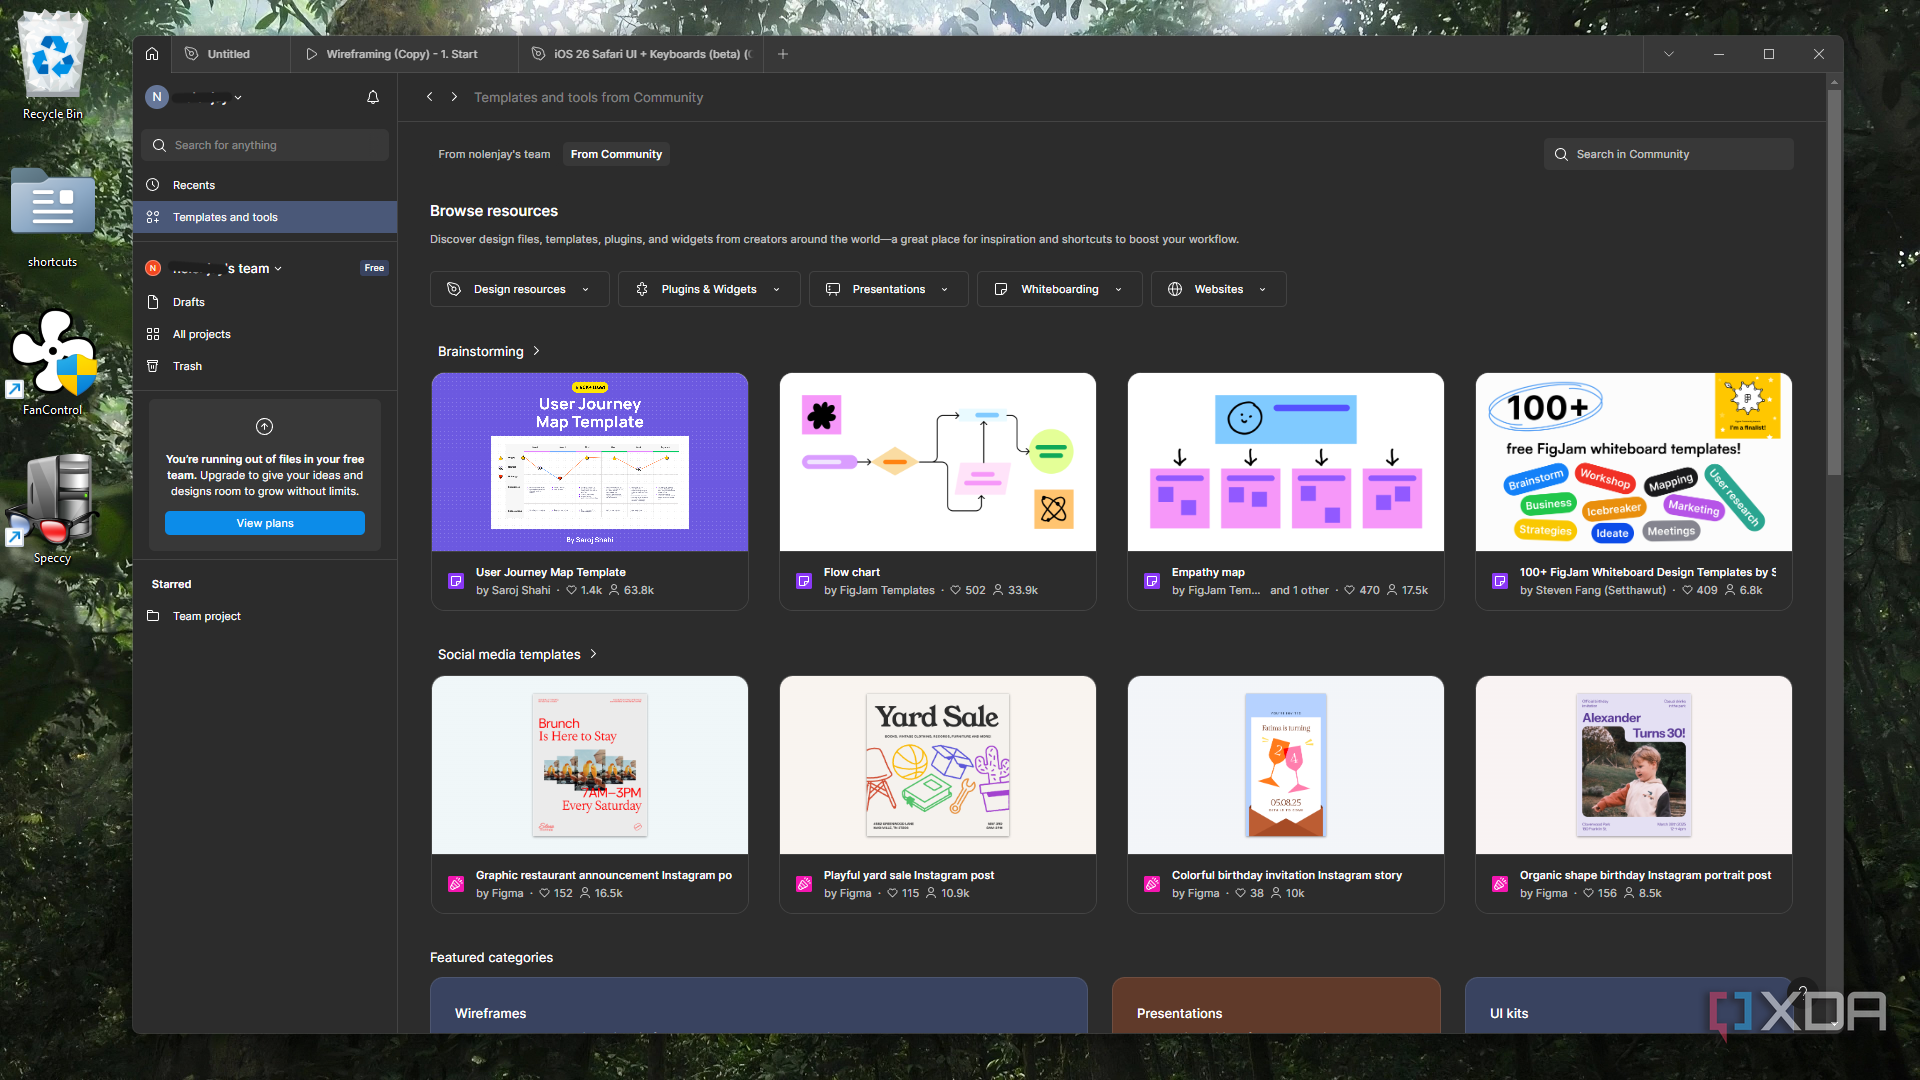1920x1080 pixels.
Task: Open the Figma home icon
Action: 152,54
